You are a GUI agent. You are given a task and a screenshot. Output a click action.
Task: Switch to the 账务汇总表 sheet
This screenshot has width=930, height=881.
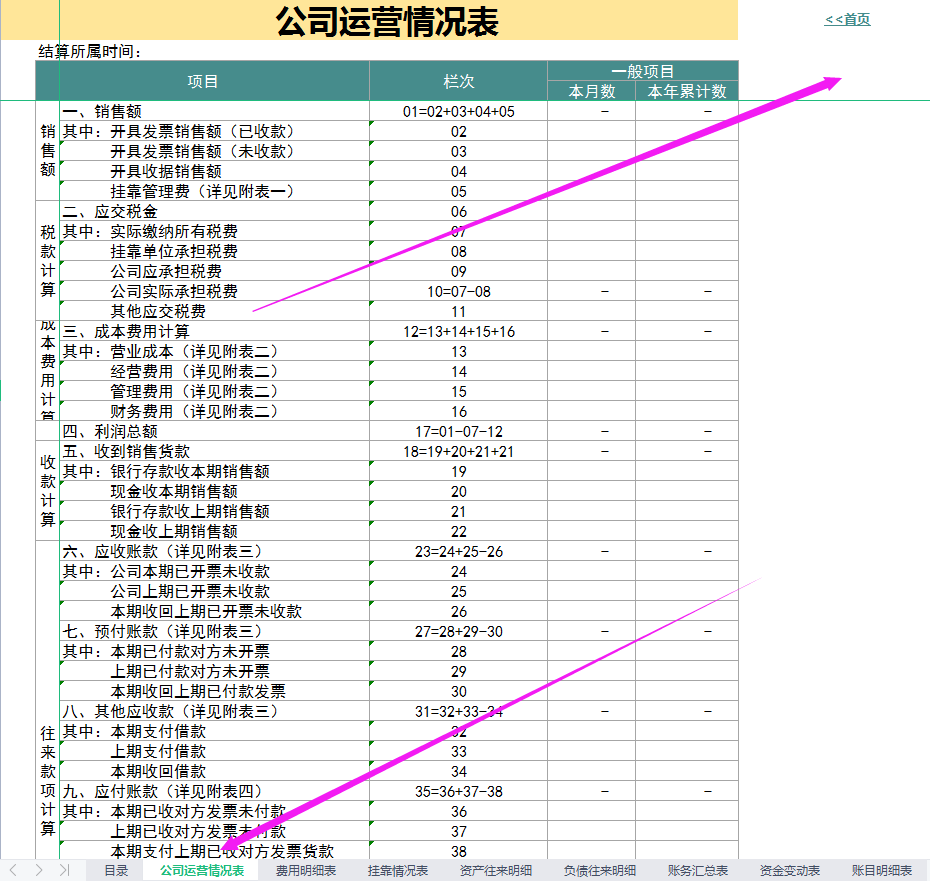(x=694, y=870)
